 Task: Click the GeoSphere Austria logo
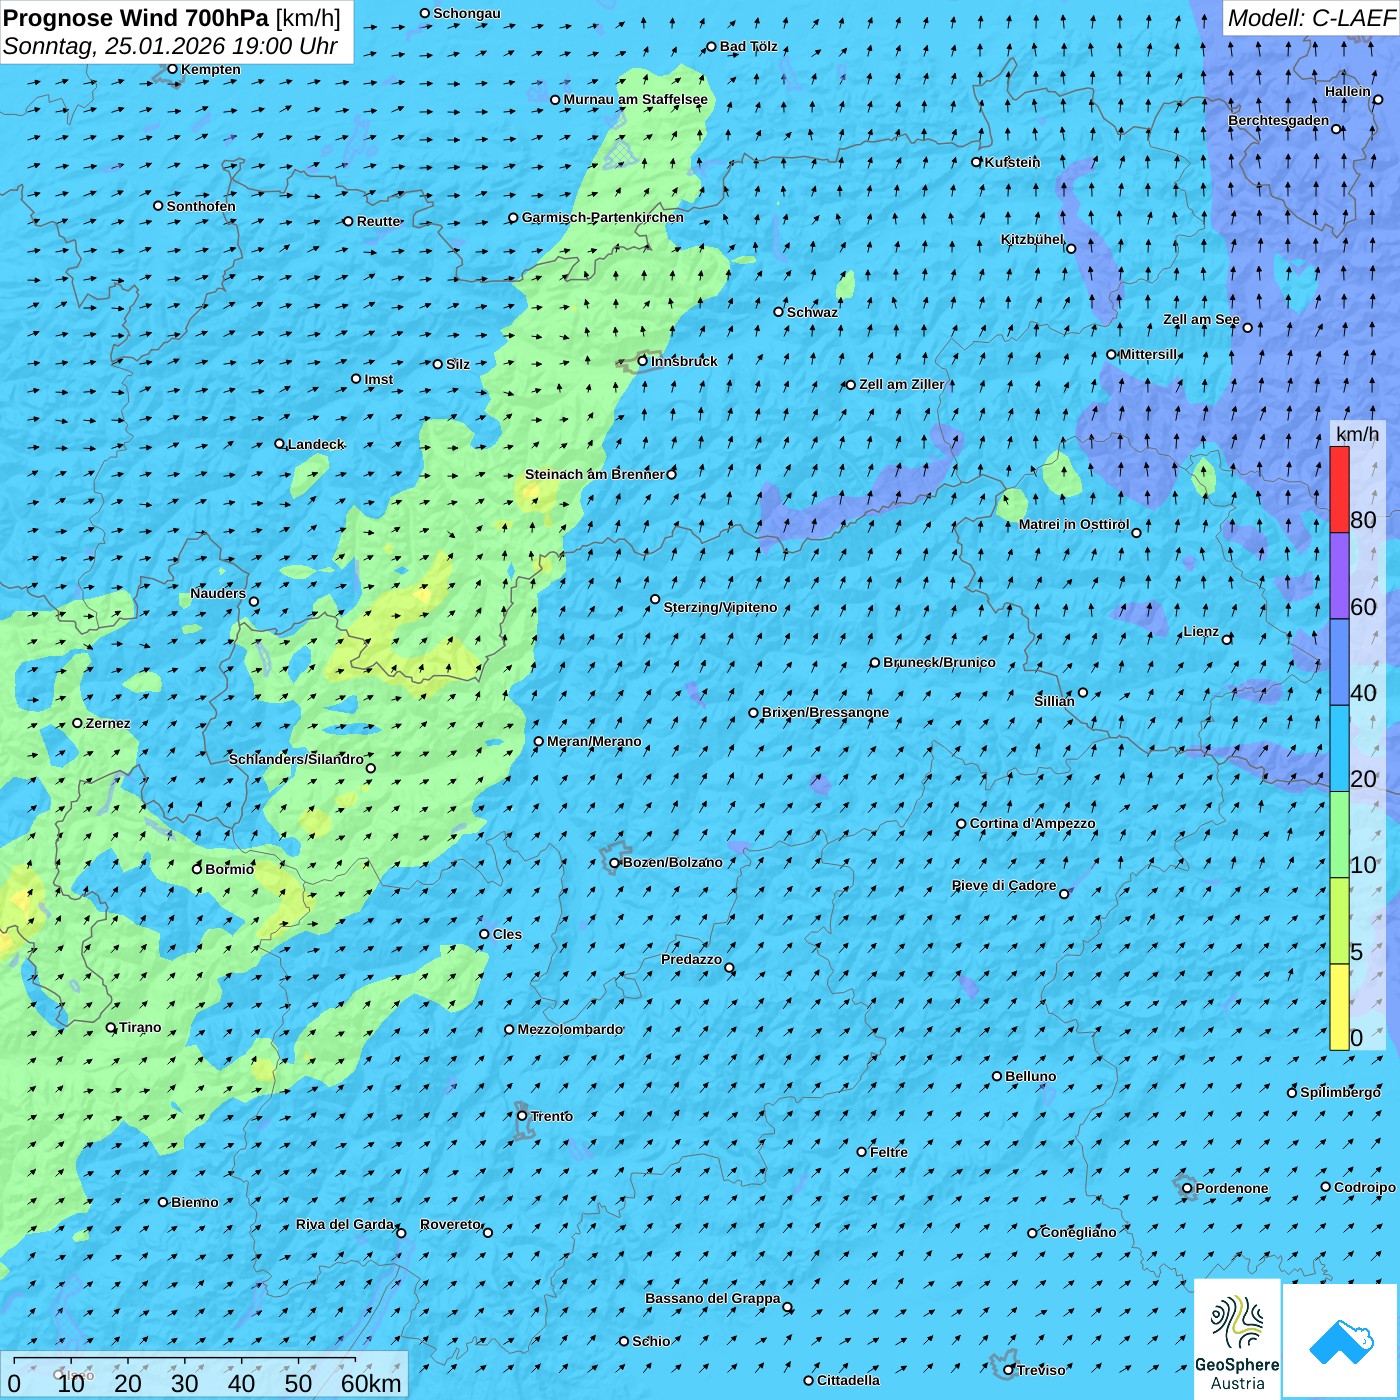1237,1338
